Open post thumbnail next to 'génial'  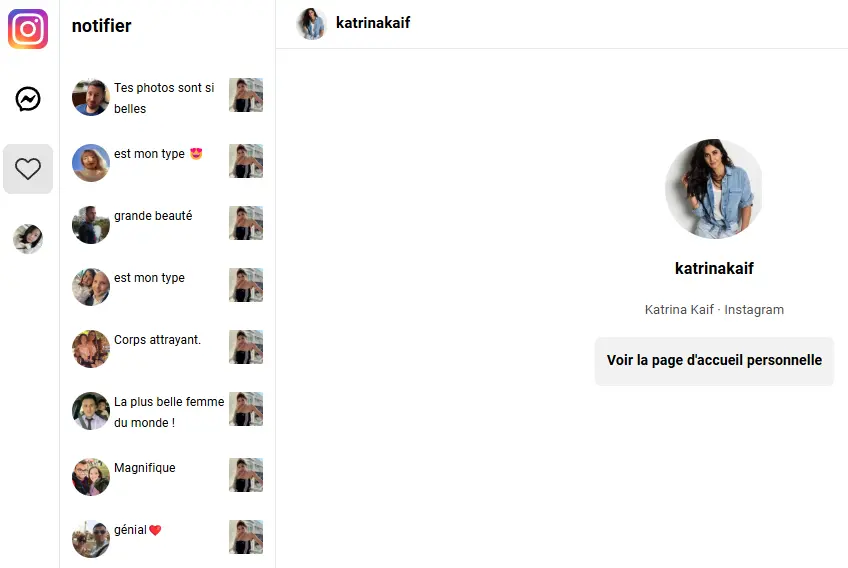click(246, 537)
